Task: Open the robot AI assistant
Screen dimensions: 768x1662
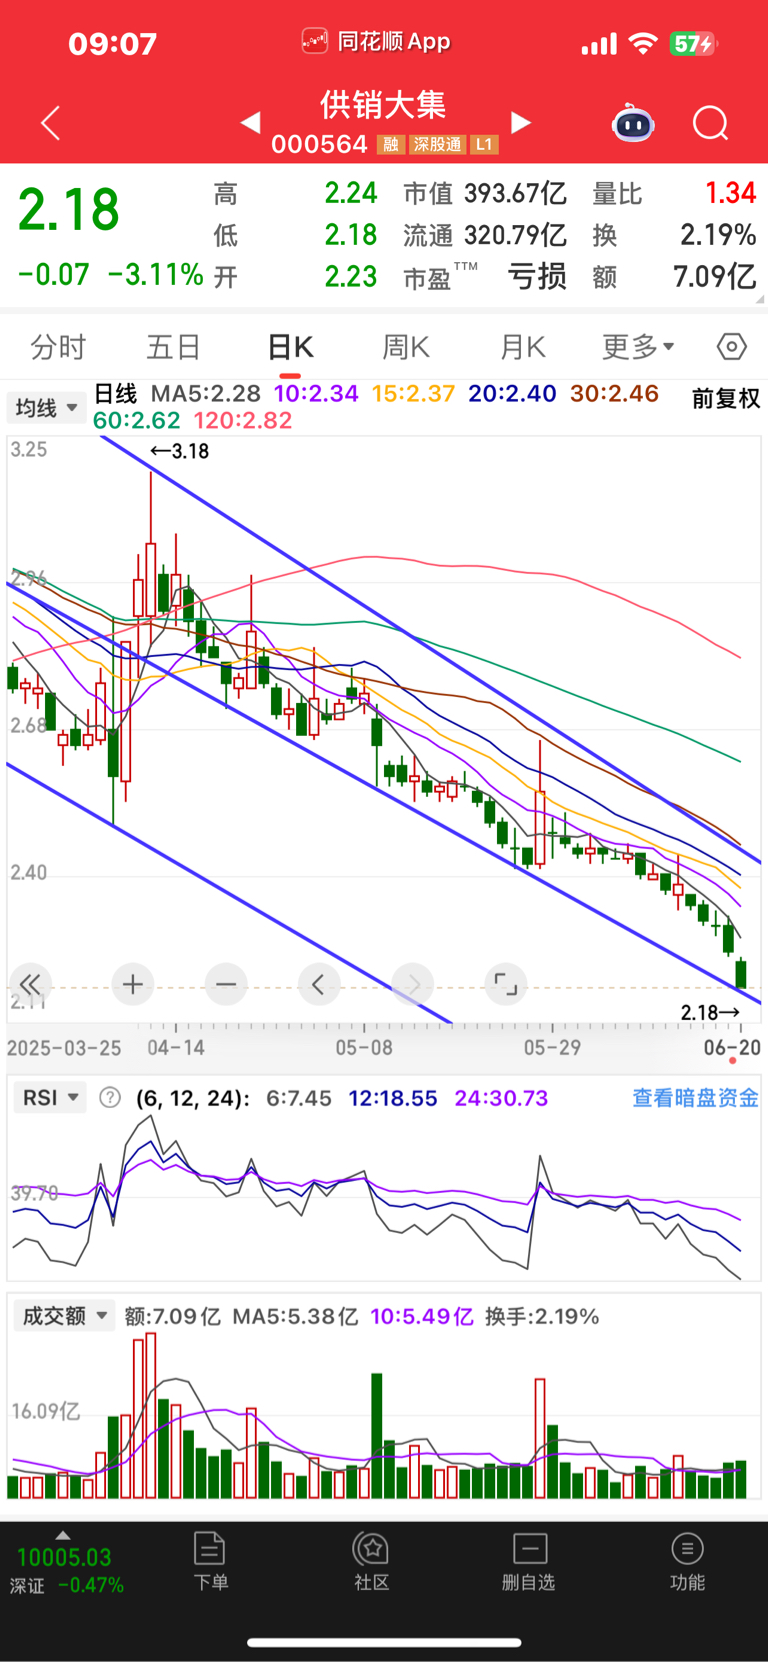Action: click(633, 123)
